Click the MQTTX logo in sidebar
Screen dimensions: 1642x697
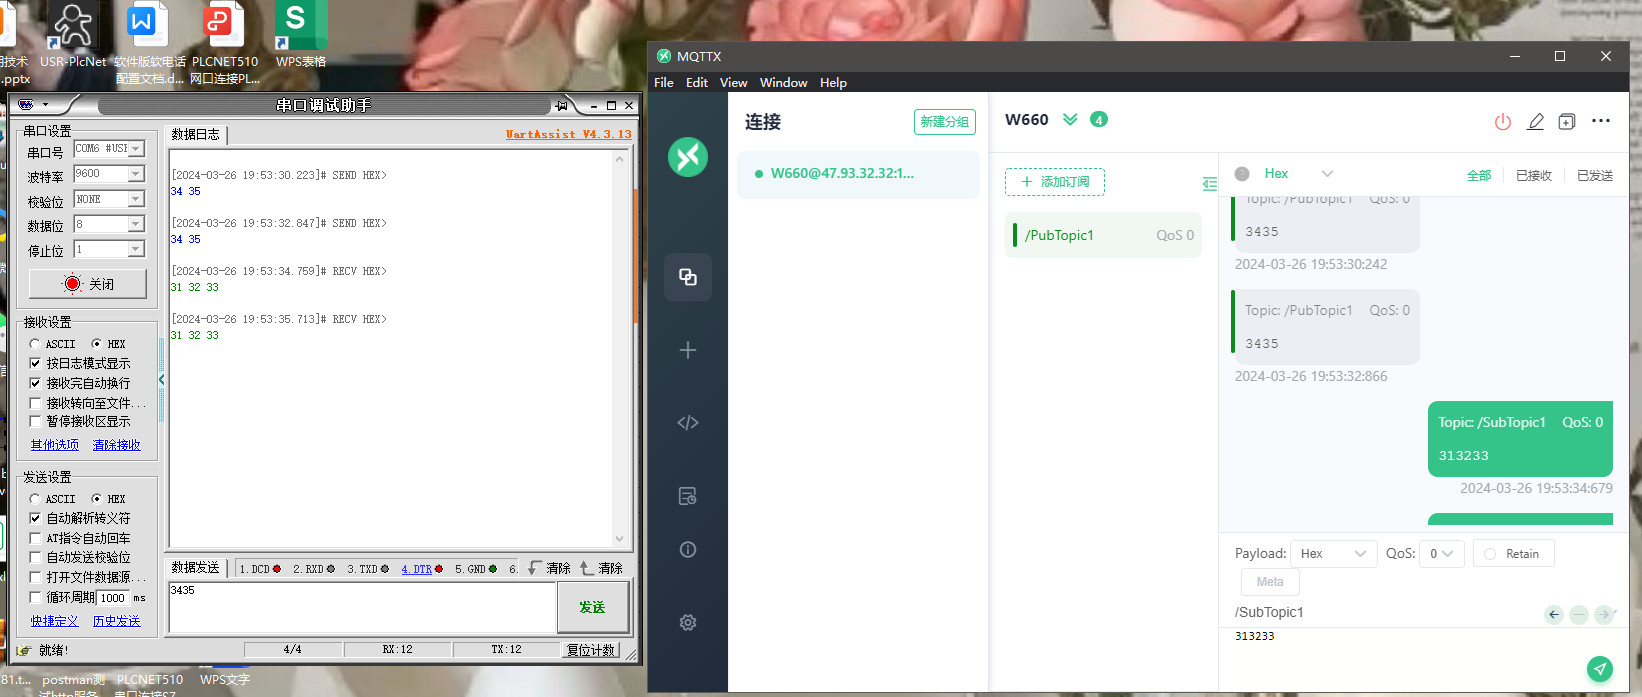click(688, 157)
